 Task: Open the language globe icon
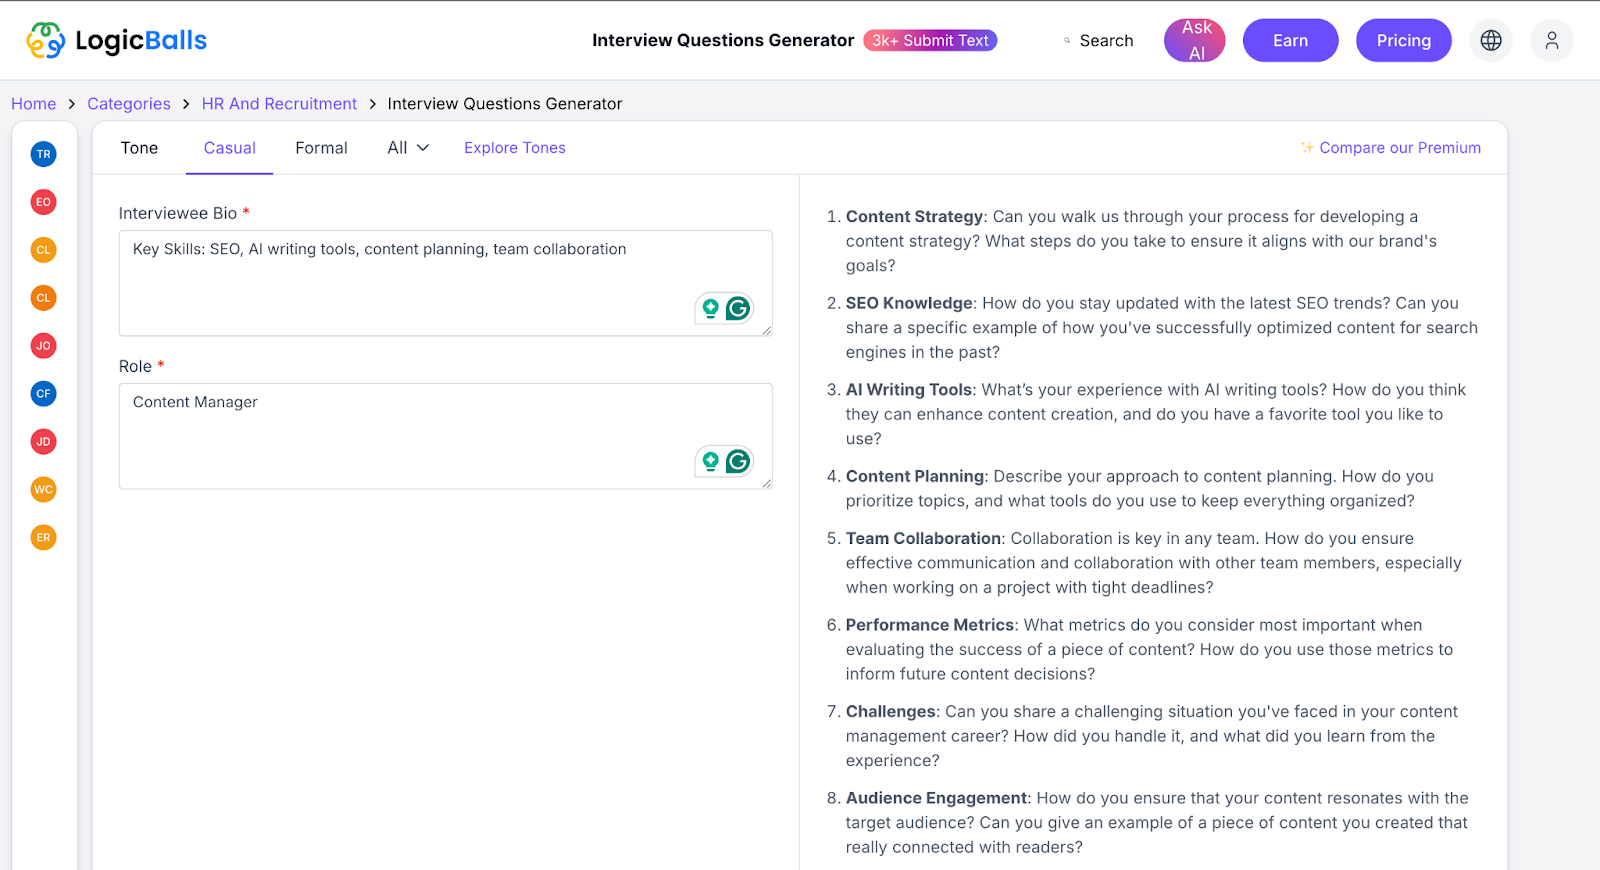click(1491, 40)
